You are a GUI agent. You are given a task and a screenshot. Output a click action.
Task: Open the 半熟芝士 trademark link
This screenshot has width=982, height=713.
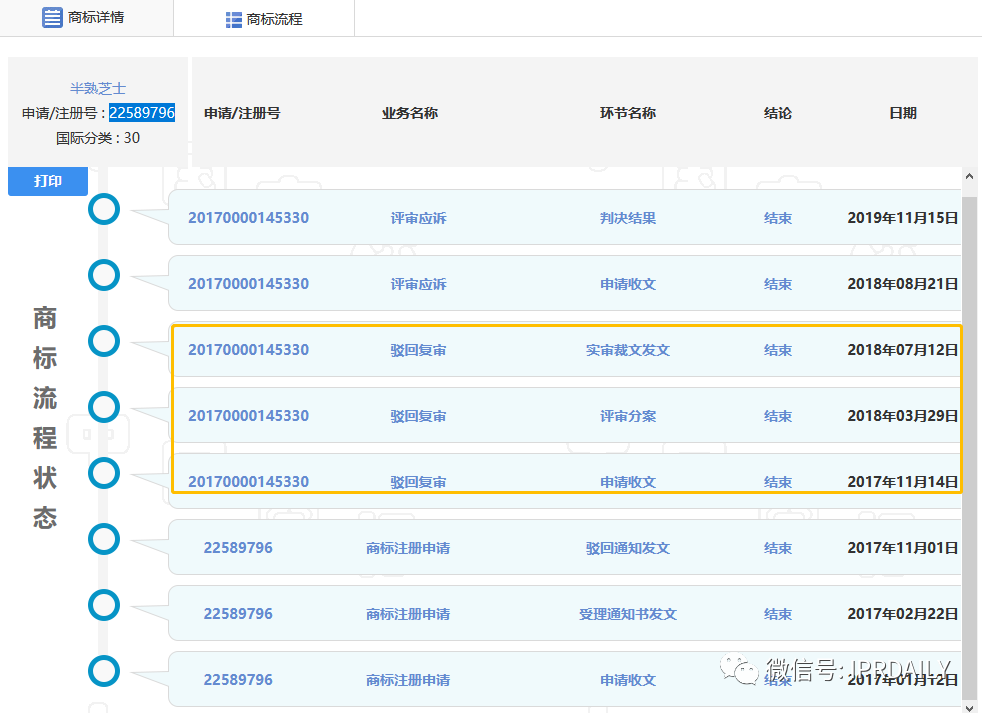tap(98, 88)
